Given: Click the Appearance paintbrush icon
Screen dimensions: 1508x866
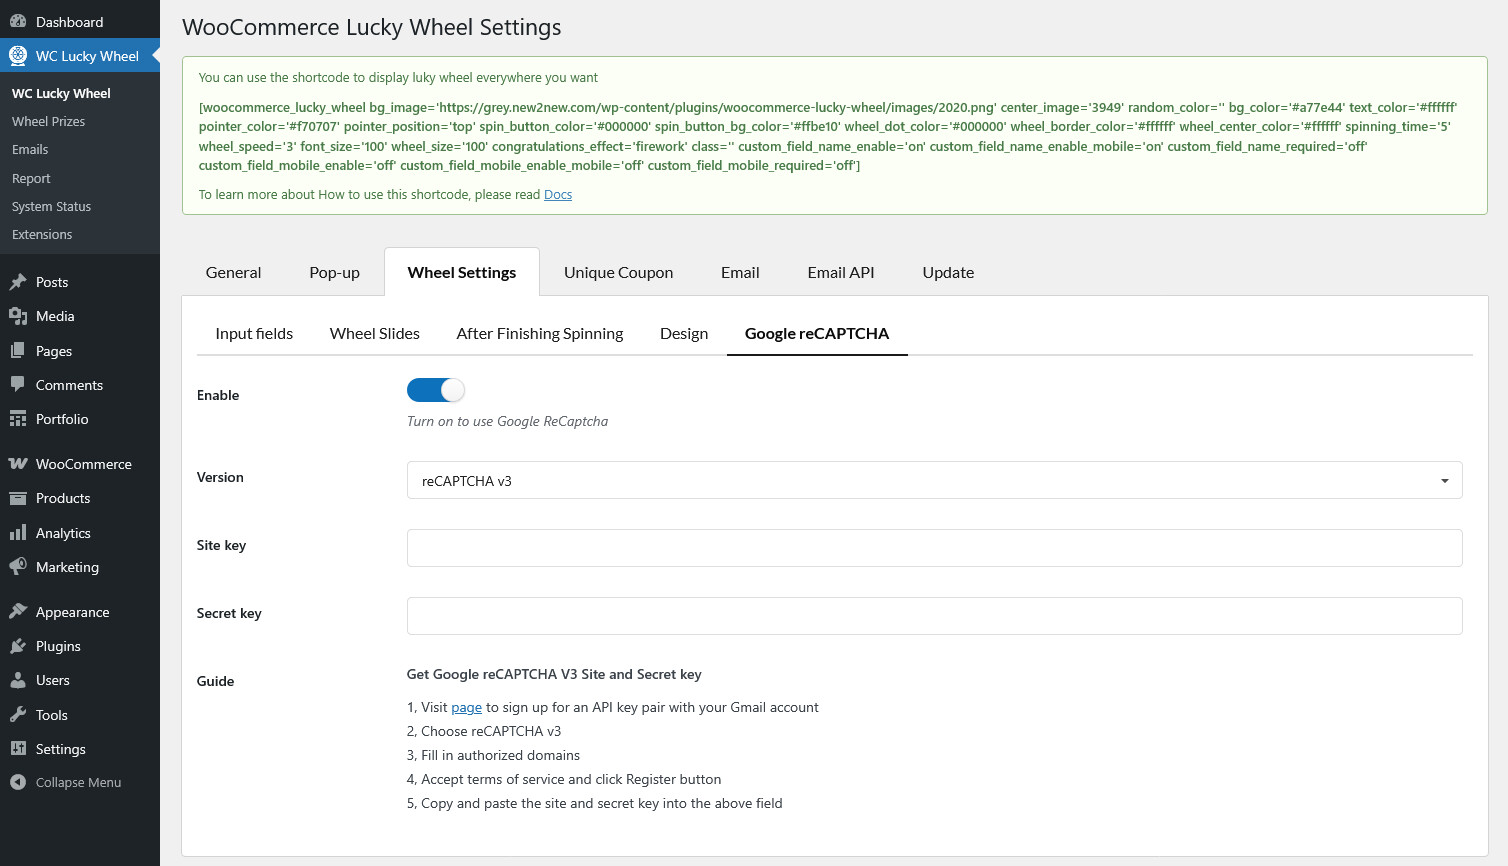Looking at the screenshot, I should (18, 612).
